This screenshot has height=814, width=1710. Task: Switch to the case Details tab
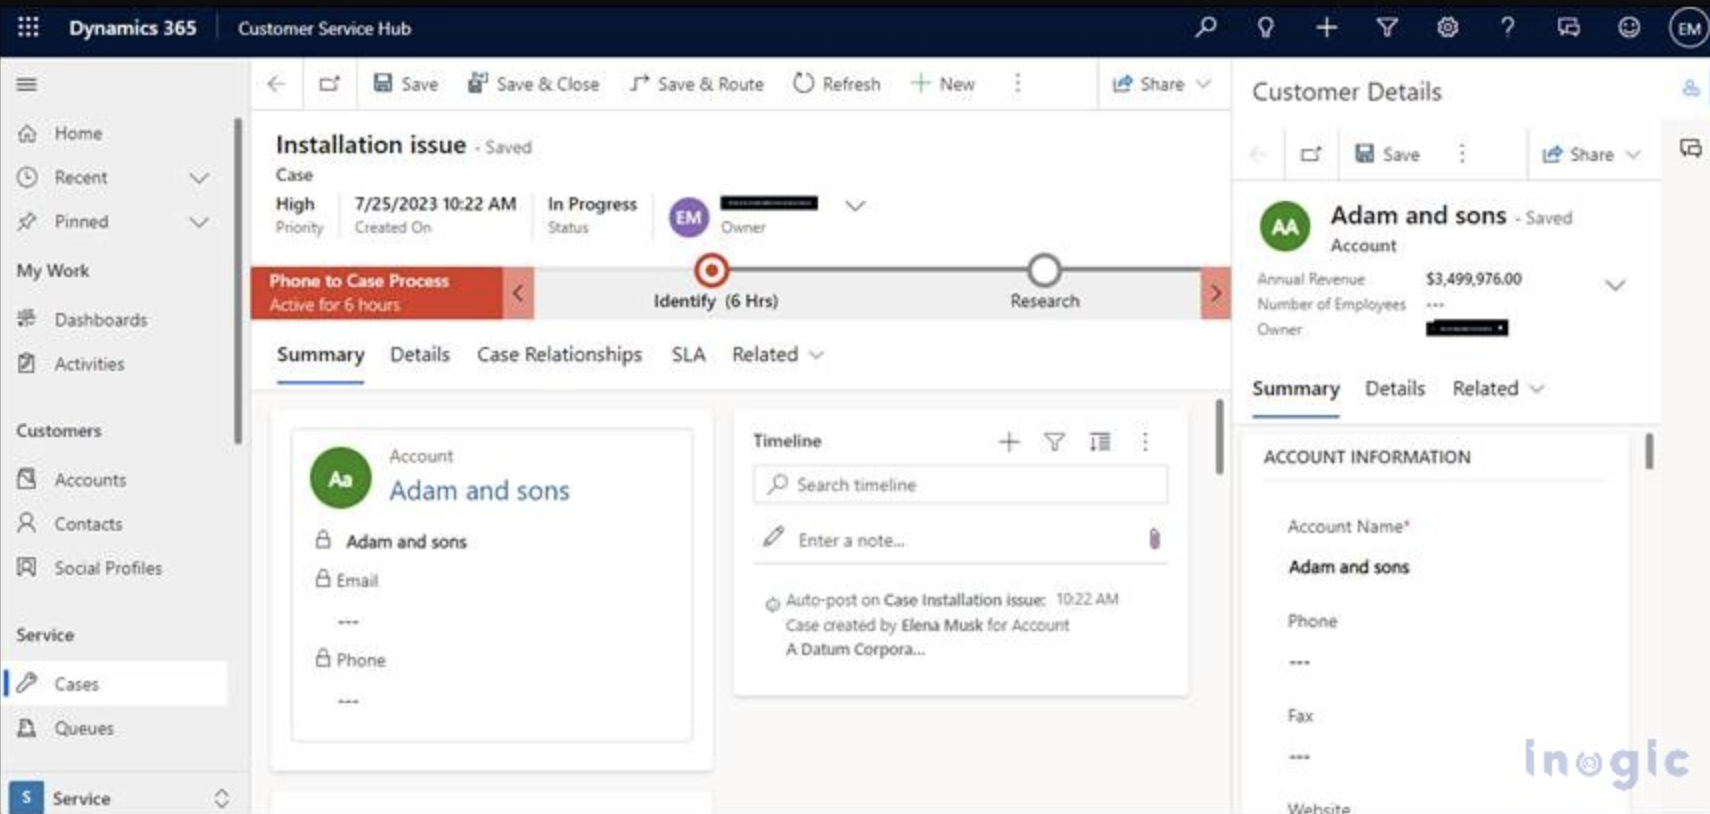coord(420,355)
